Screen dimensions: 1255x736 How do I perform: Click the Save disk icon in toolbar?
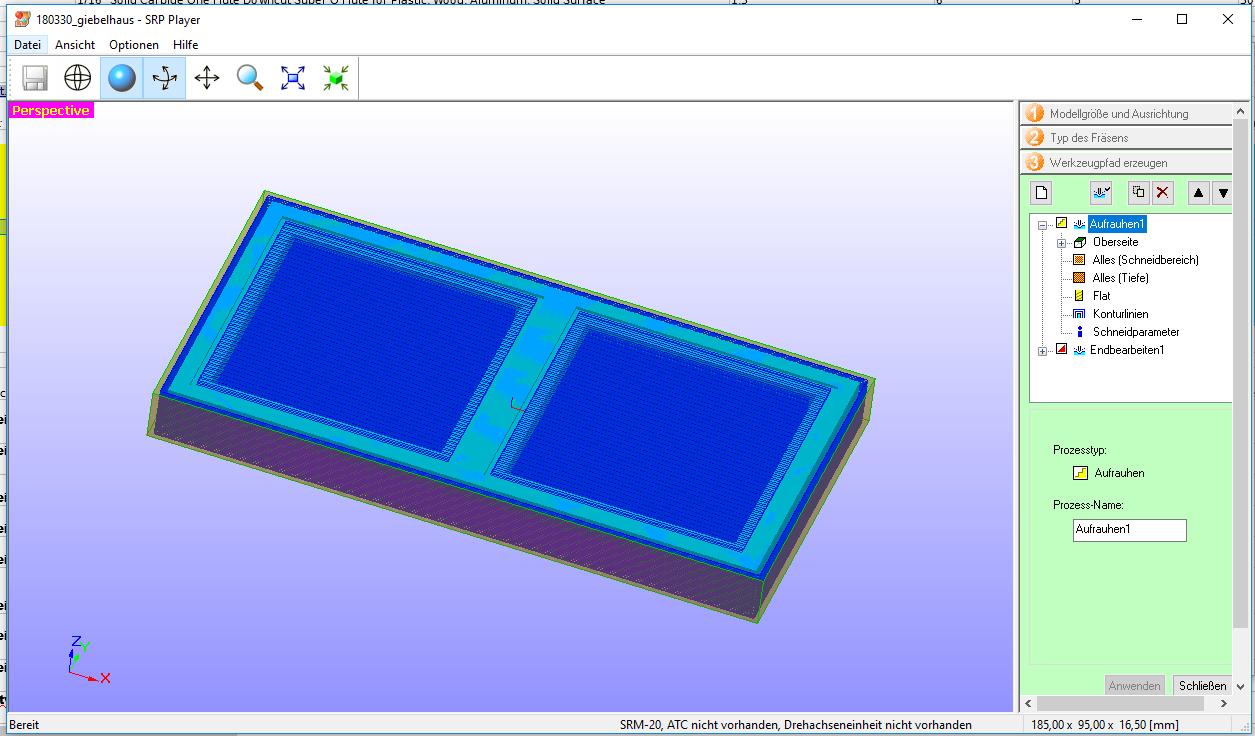pos(36,78)
